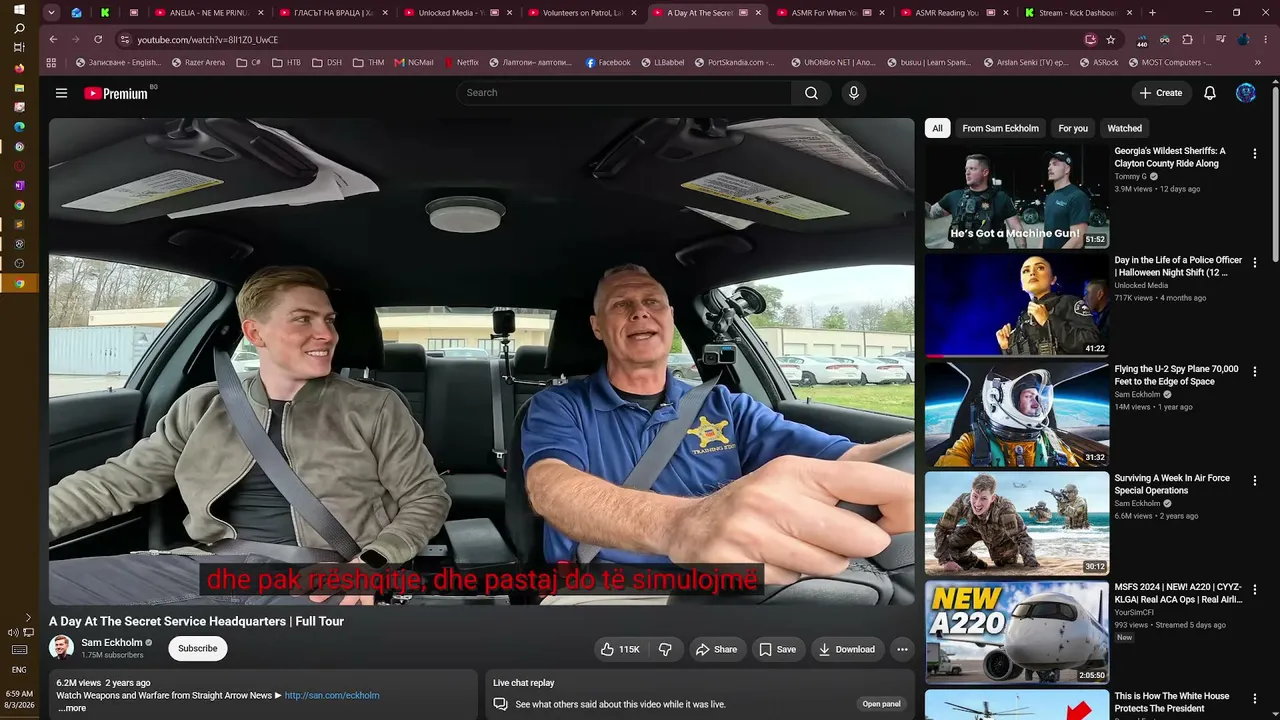This screenshot has height=720, width=1280.
Task: Go to YouTube Premium home logo
Action: tap(116, 93)
